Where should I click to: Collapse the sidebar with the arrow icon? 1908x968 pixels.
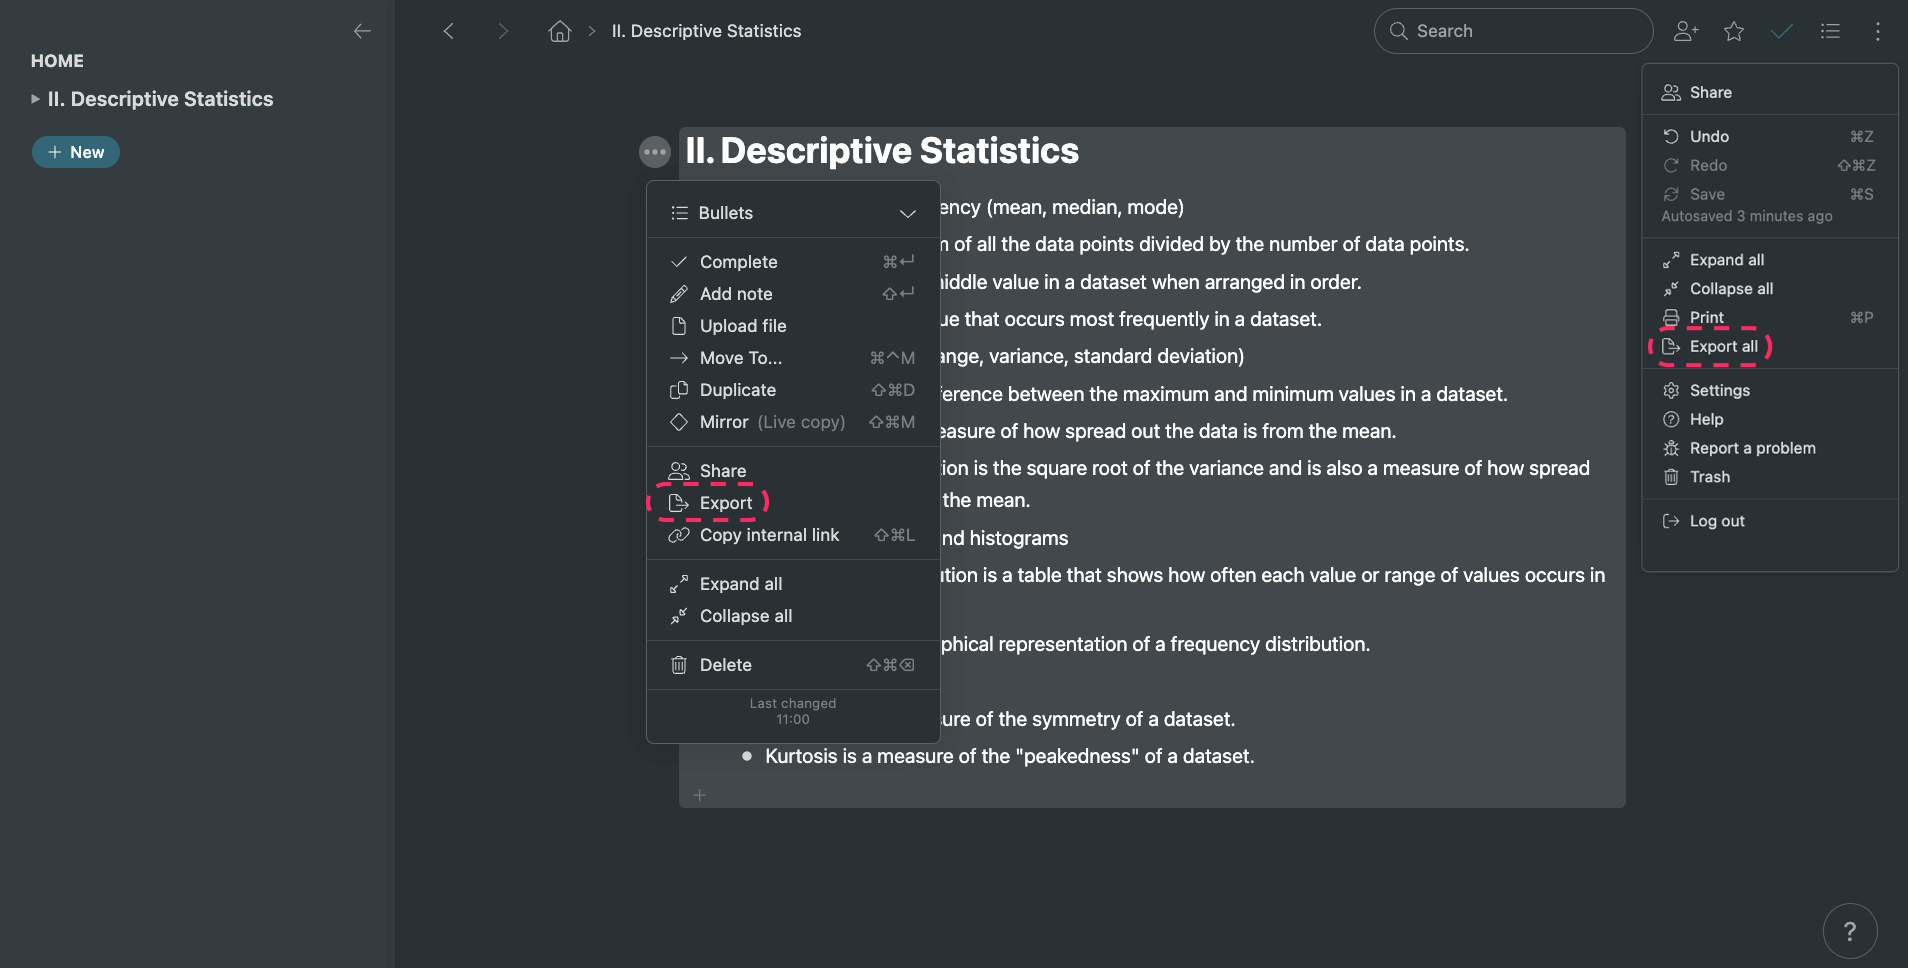coord(362,31)
